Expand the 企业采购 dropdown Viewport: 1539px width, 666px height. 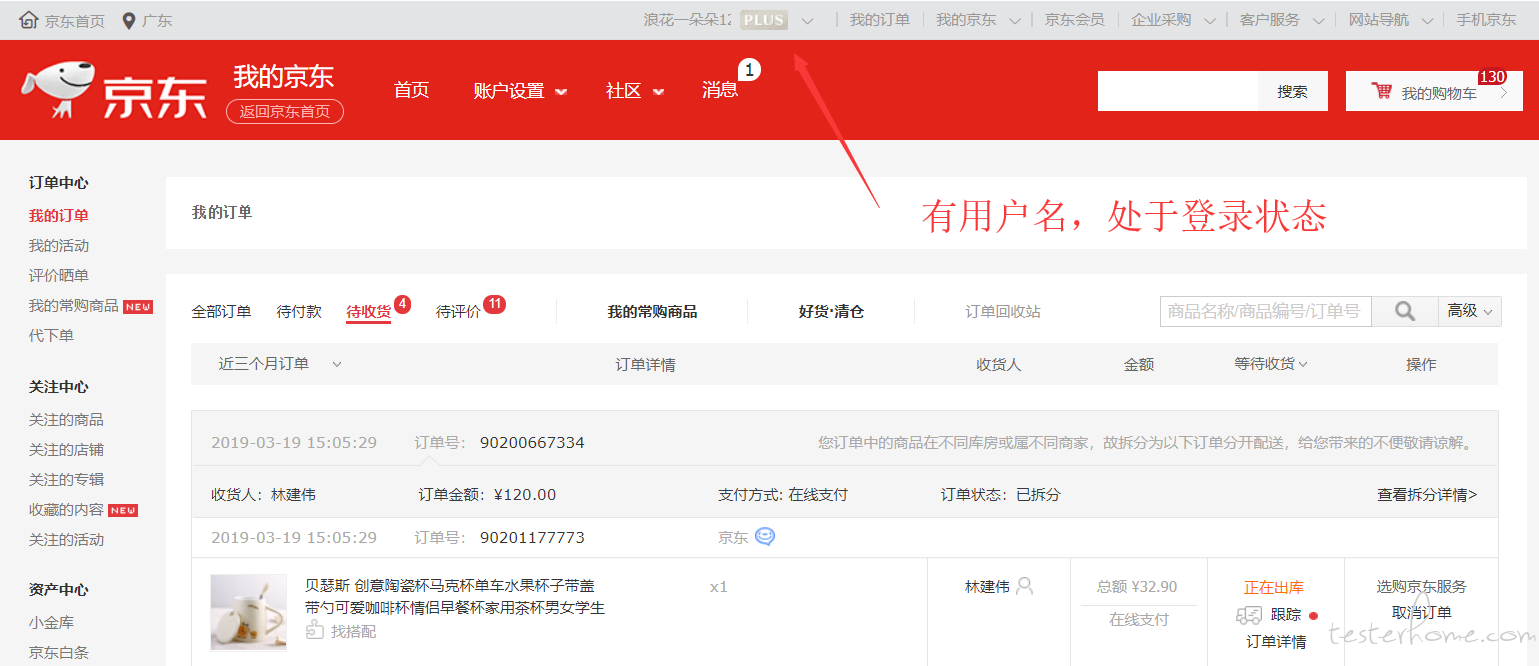(x=1210, y=21)
